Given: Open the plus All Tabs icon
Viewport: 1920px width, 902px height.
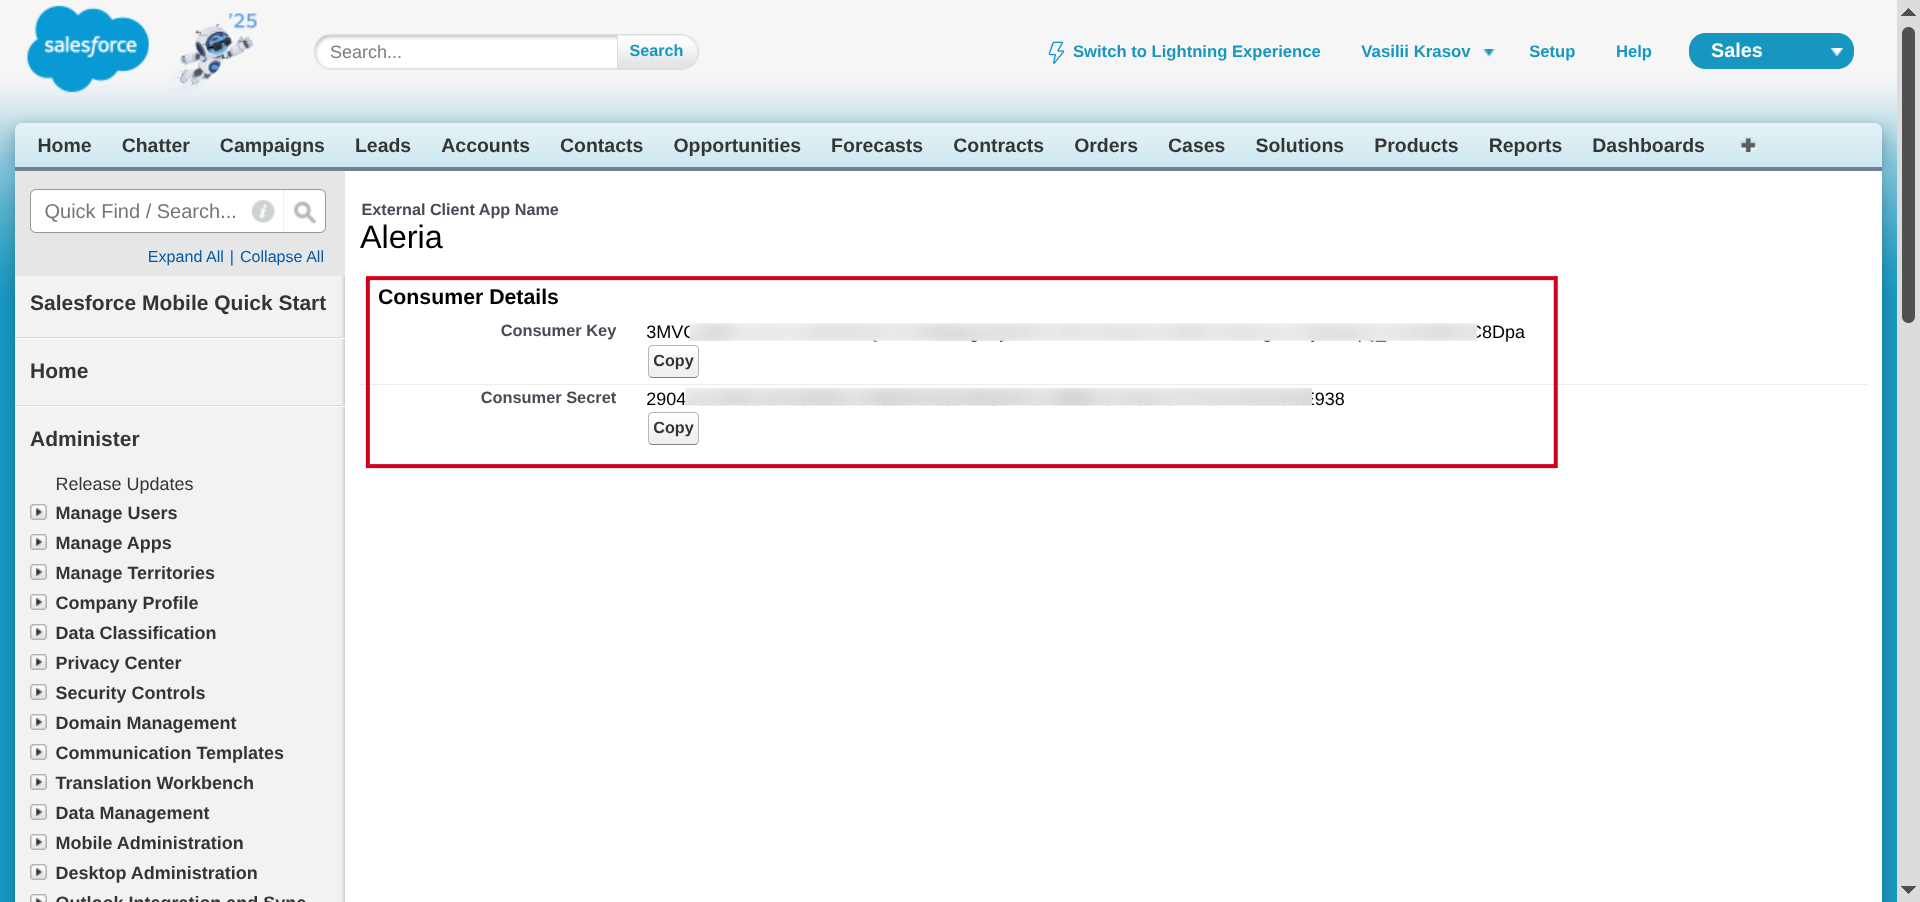Looking at the screenshot, I should click(1748, 145).
